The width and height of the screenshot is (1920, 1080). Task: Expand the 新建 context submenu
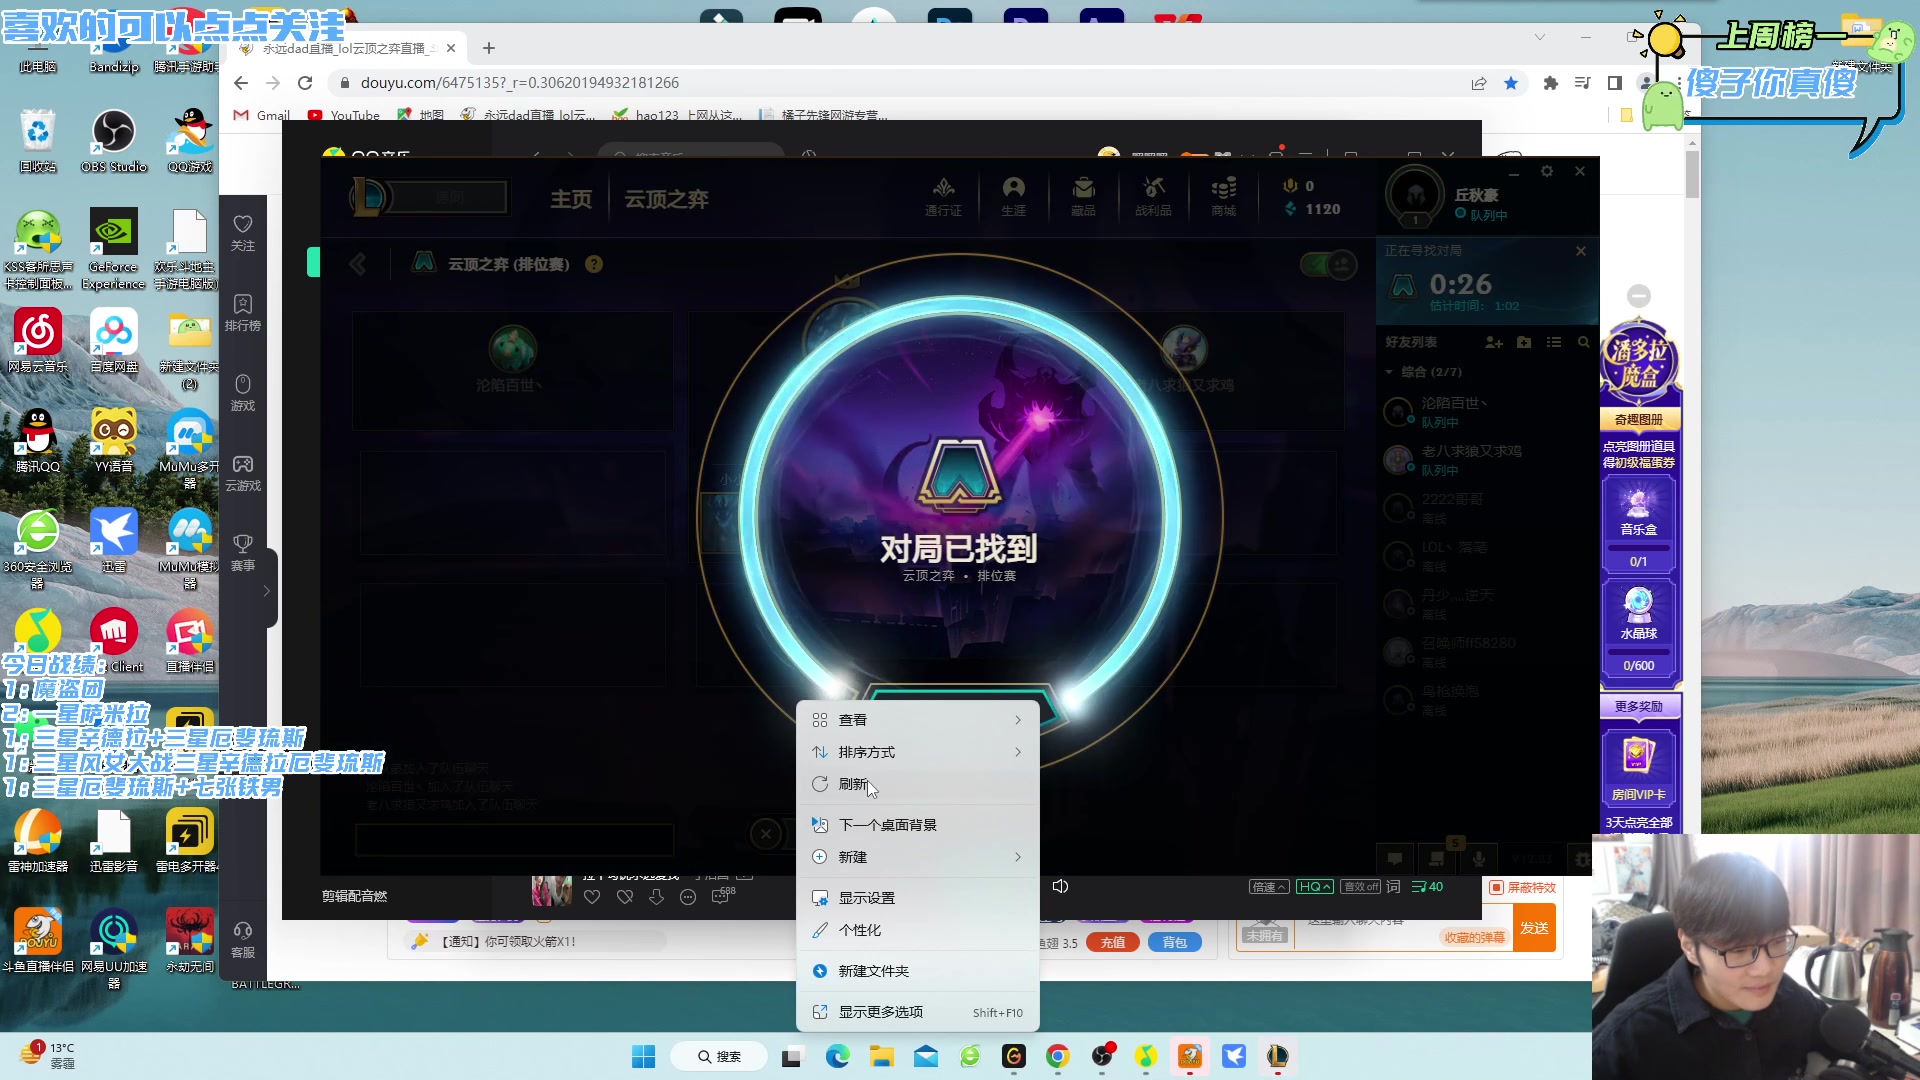(917, 857)
